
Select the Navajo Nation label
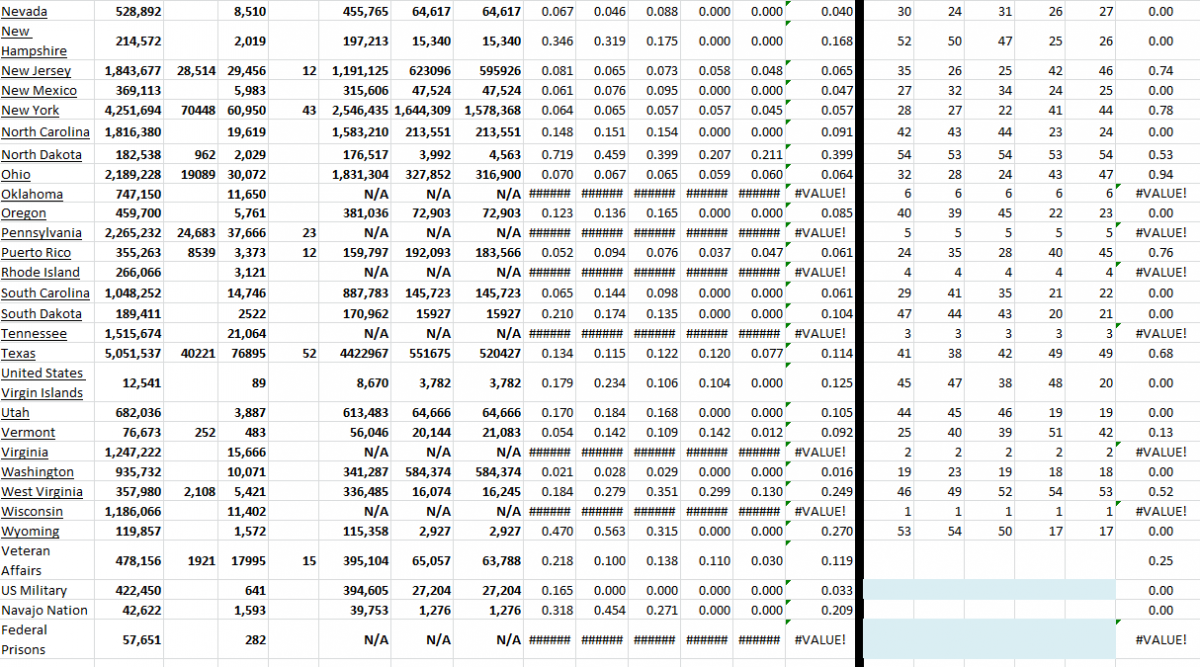coord(43,609)
